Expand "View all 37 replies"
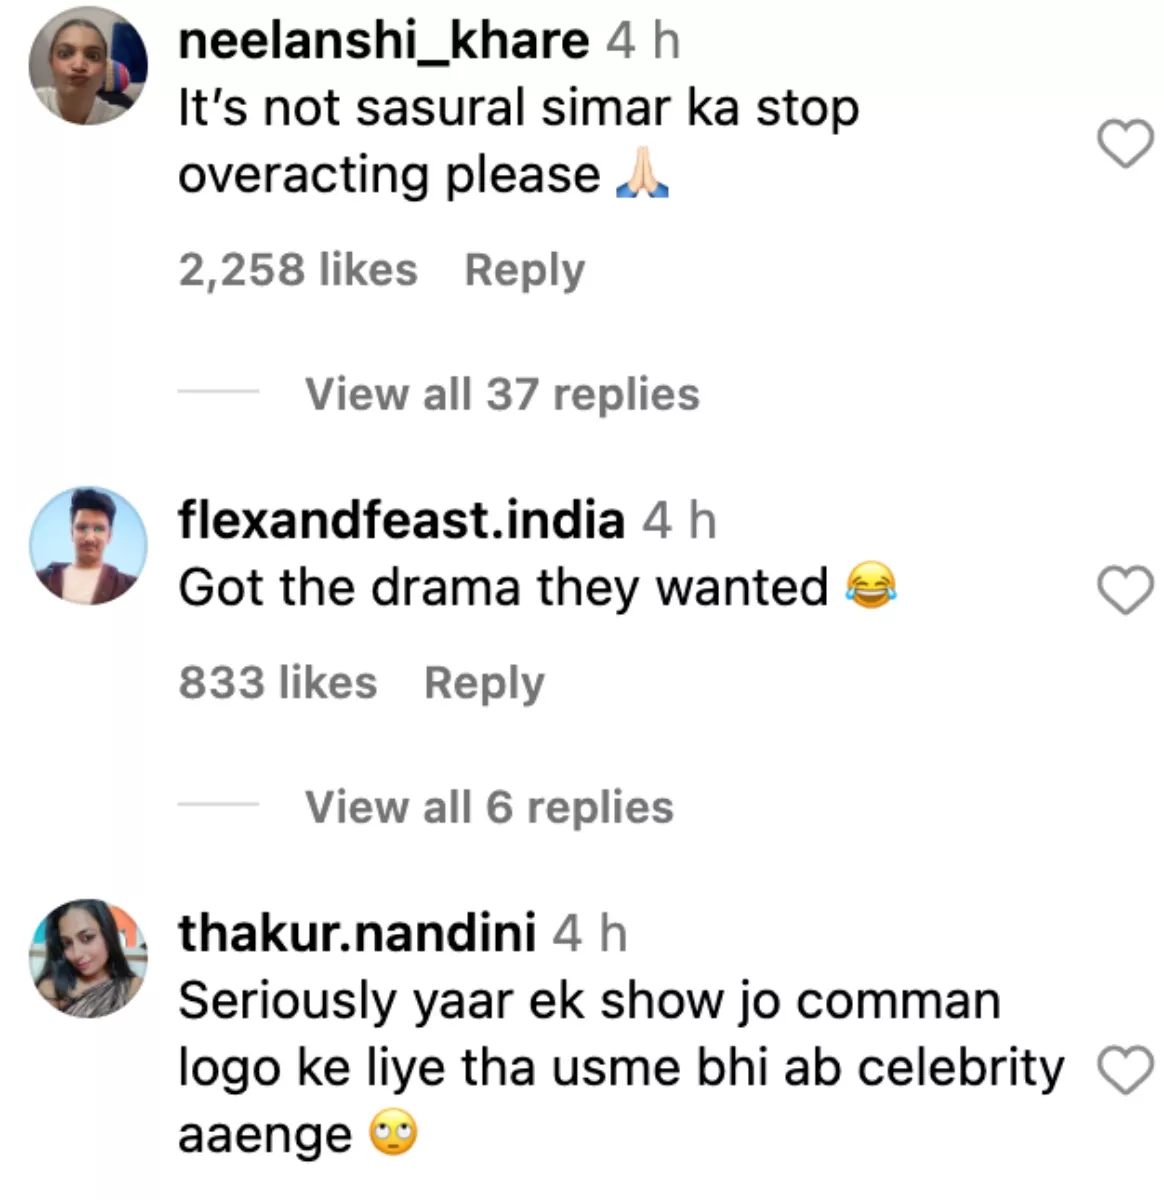The height and width of the screenshot is (1200, 1164). point(502,394)
